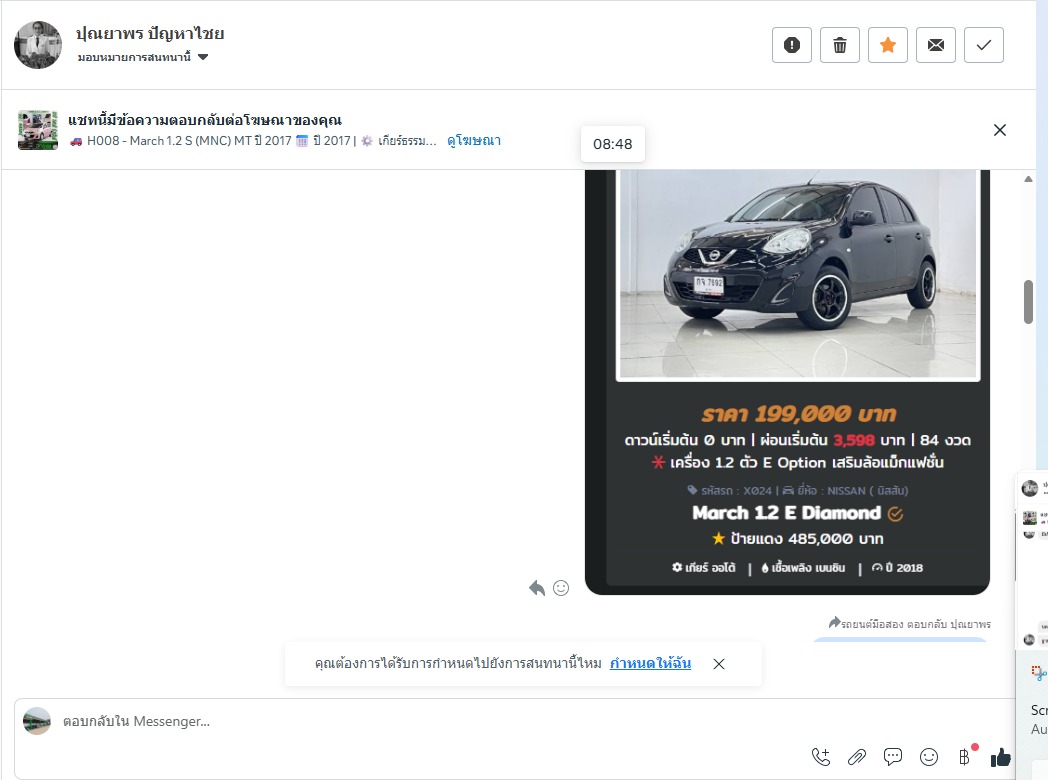
Task: Mark conversation done with checkmark icon
Action: click(x=984, y=45)
